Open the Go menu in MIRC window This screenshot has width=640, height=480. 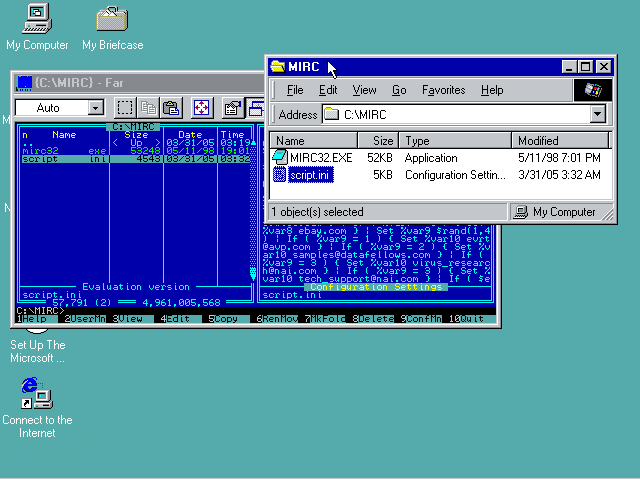(x=399, y=90)
